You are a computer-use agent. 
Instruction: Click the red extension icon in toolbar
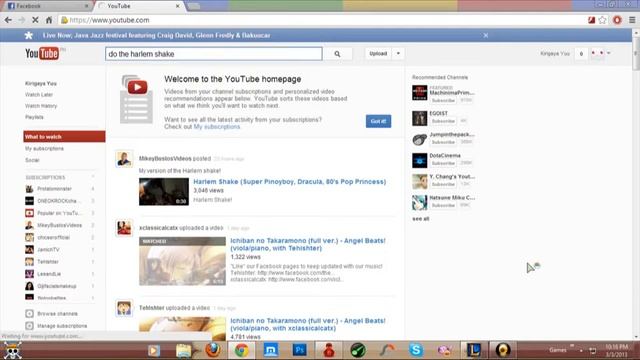[x=617, y=20]
